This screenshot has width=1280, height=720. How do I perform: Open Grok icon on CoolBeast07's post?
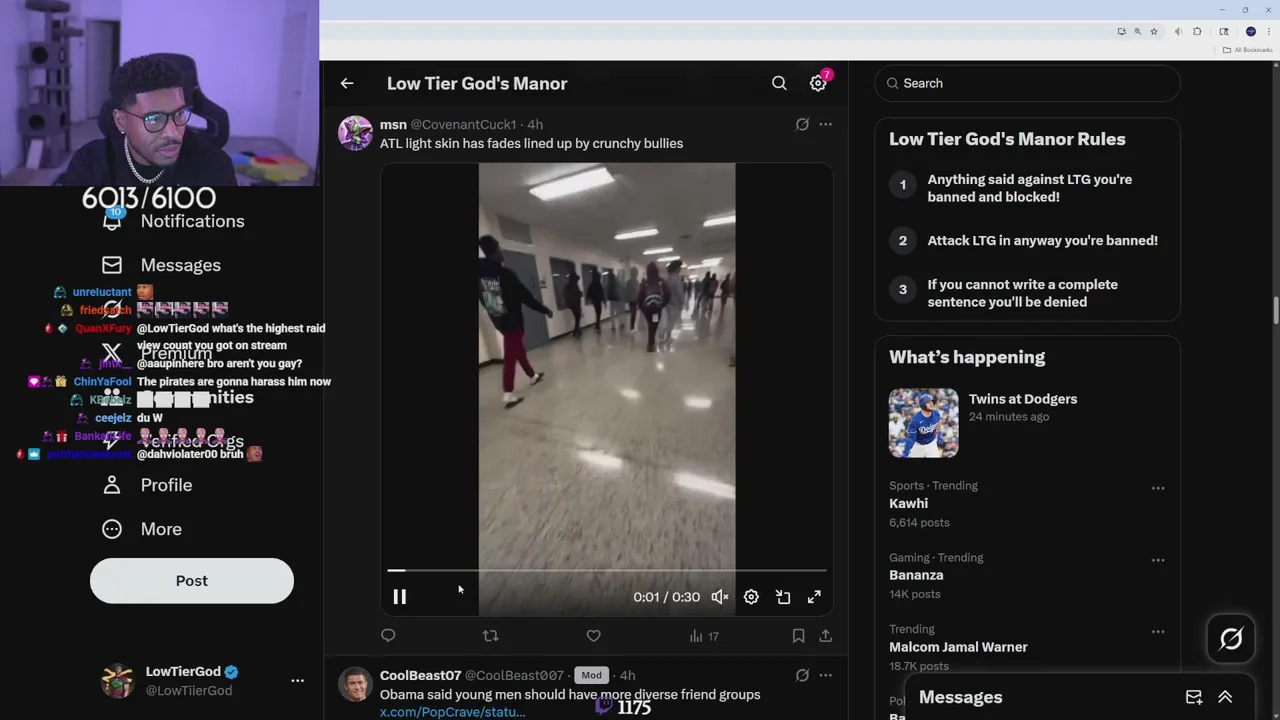point(802,675)
